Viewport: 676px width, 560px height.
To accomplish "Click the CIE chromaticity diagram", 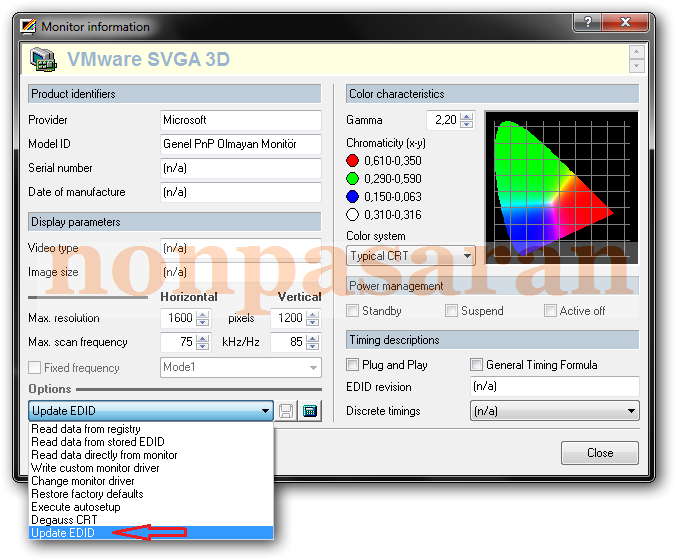I will (x=561, y=187).
